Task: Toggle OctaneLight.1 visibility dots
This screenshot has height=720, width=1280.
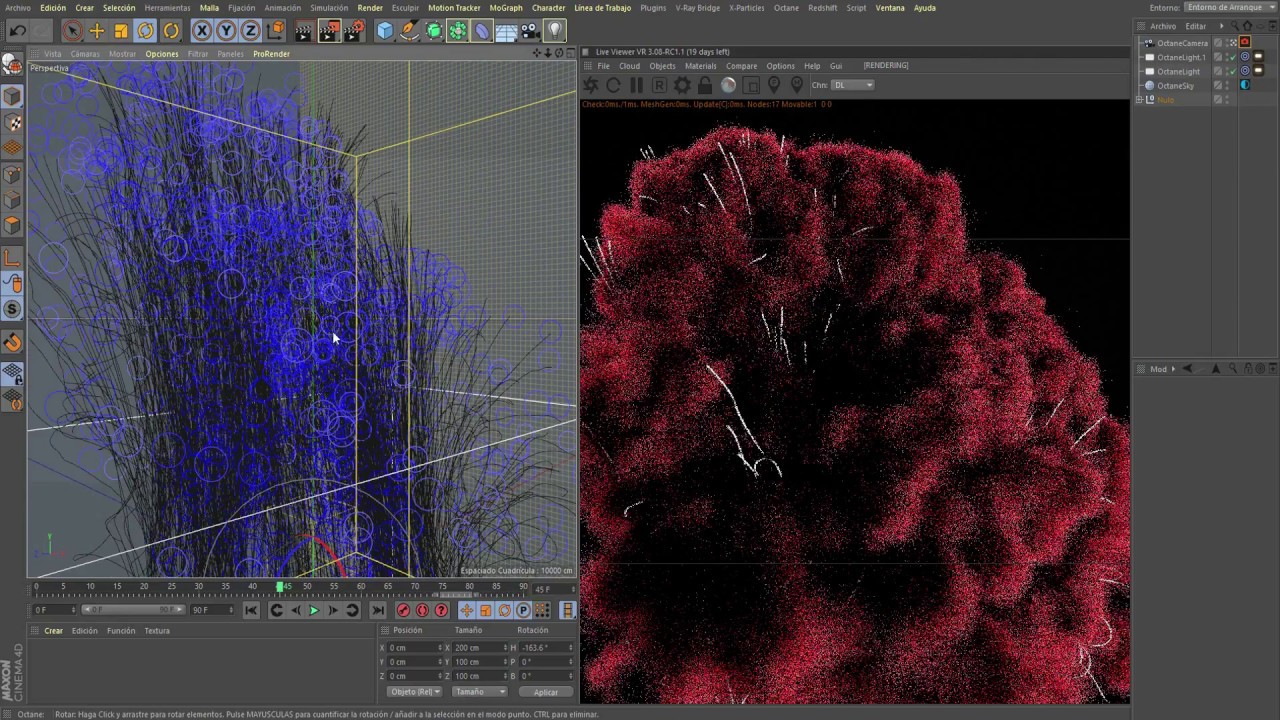Action: [1228, 57]
